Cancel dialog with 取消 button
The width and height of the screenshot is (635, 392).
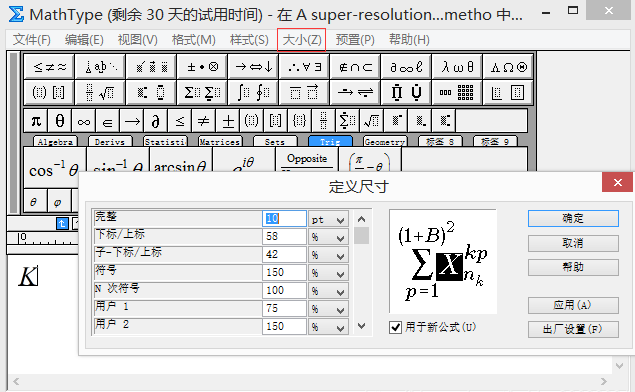(x=573, y=243)
